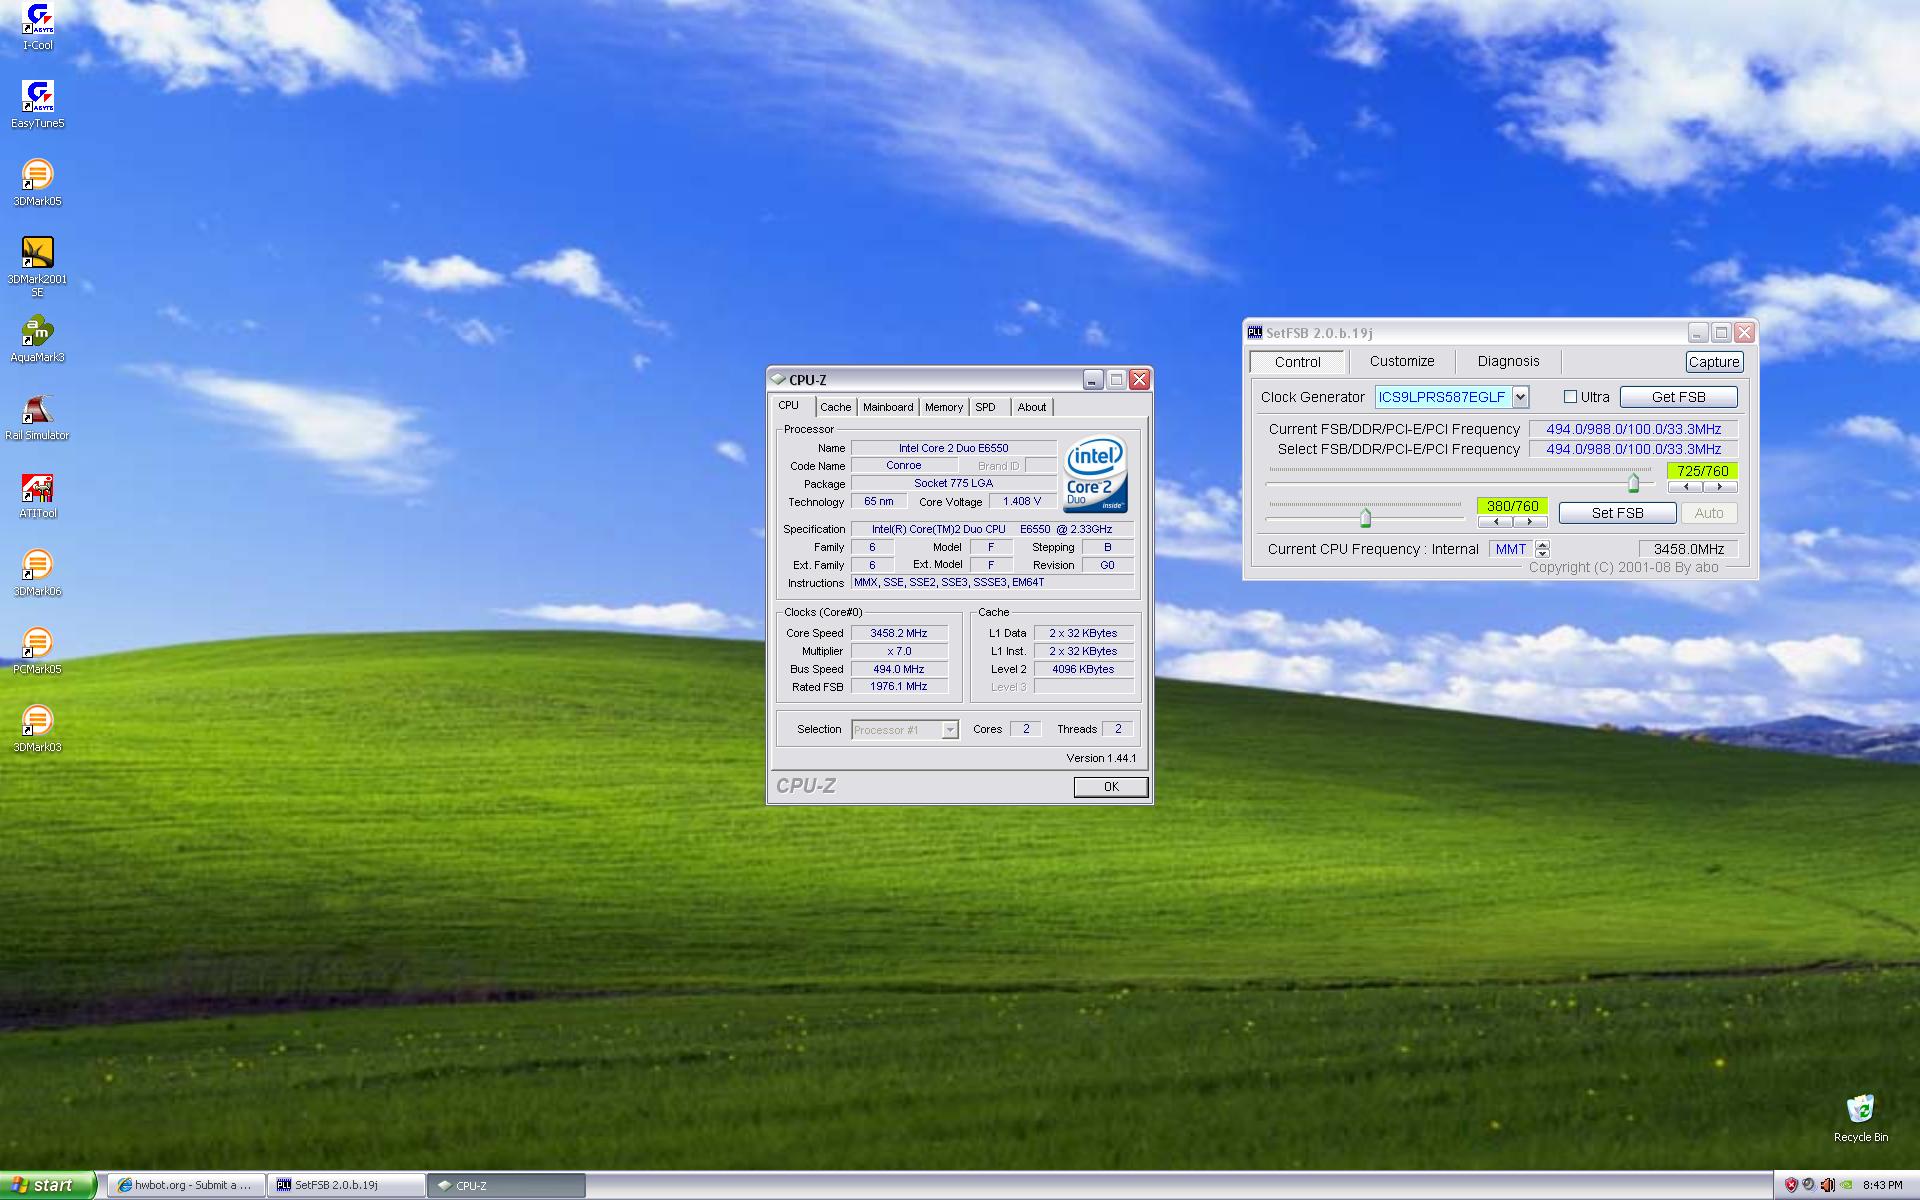Click the 725/760 green value field

tap(1702, 471)
